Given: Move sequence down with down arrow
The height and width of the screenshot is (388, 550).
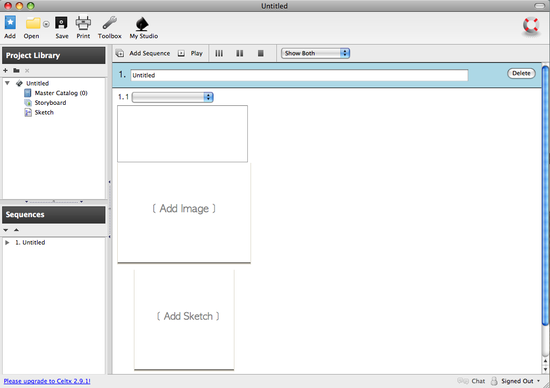Looking at the screenshot, I should coord(6,230).
